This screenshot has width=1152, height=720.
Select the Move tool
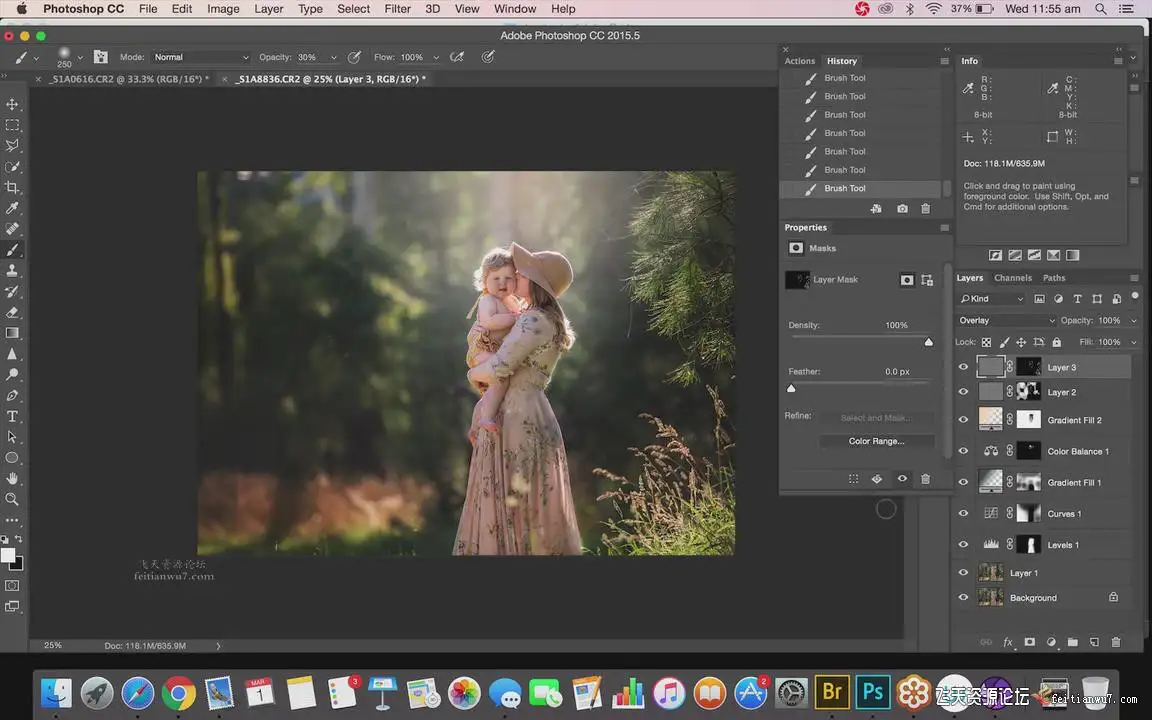pyautogui.click(x=13, y=104)
